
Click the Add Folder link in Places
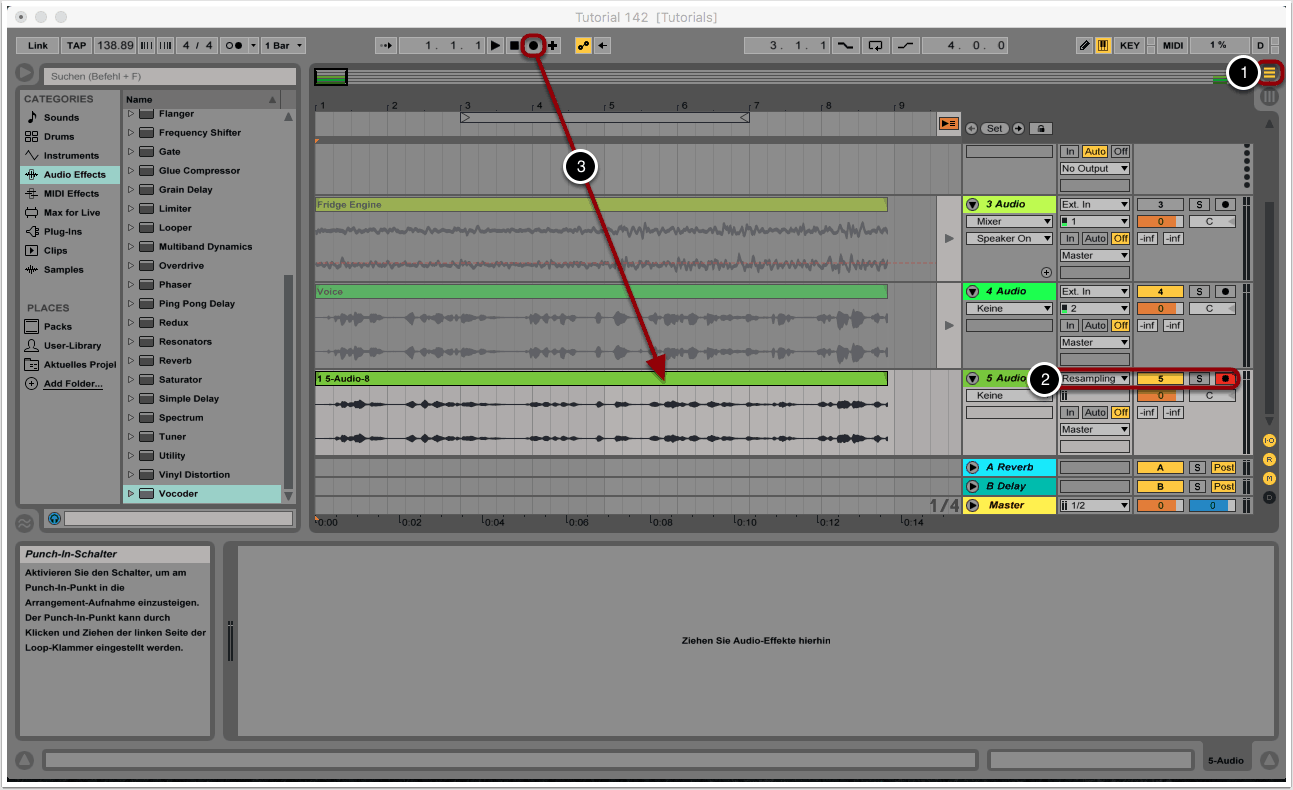click(72, 384)
